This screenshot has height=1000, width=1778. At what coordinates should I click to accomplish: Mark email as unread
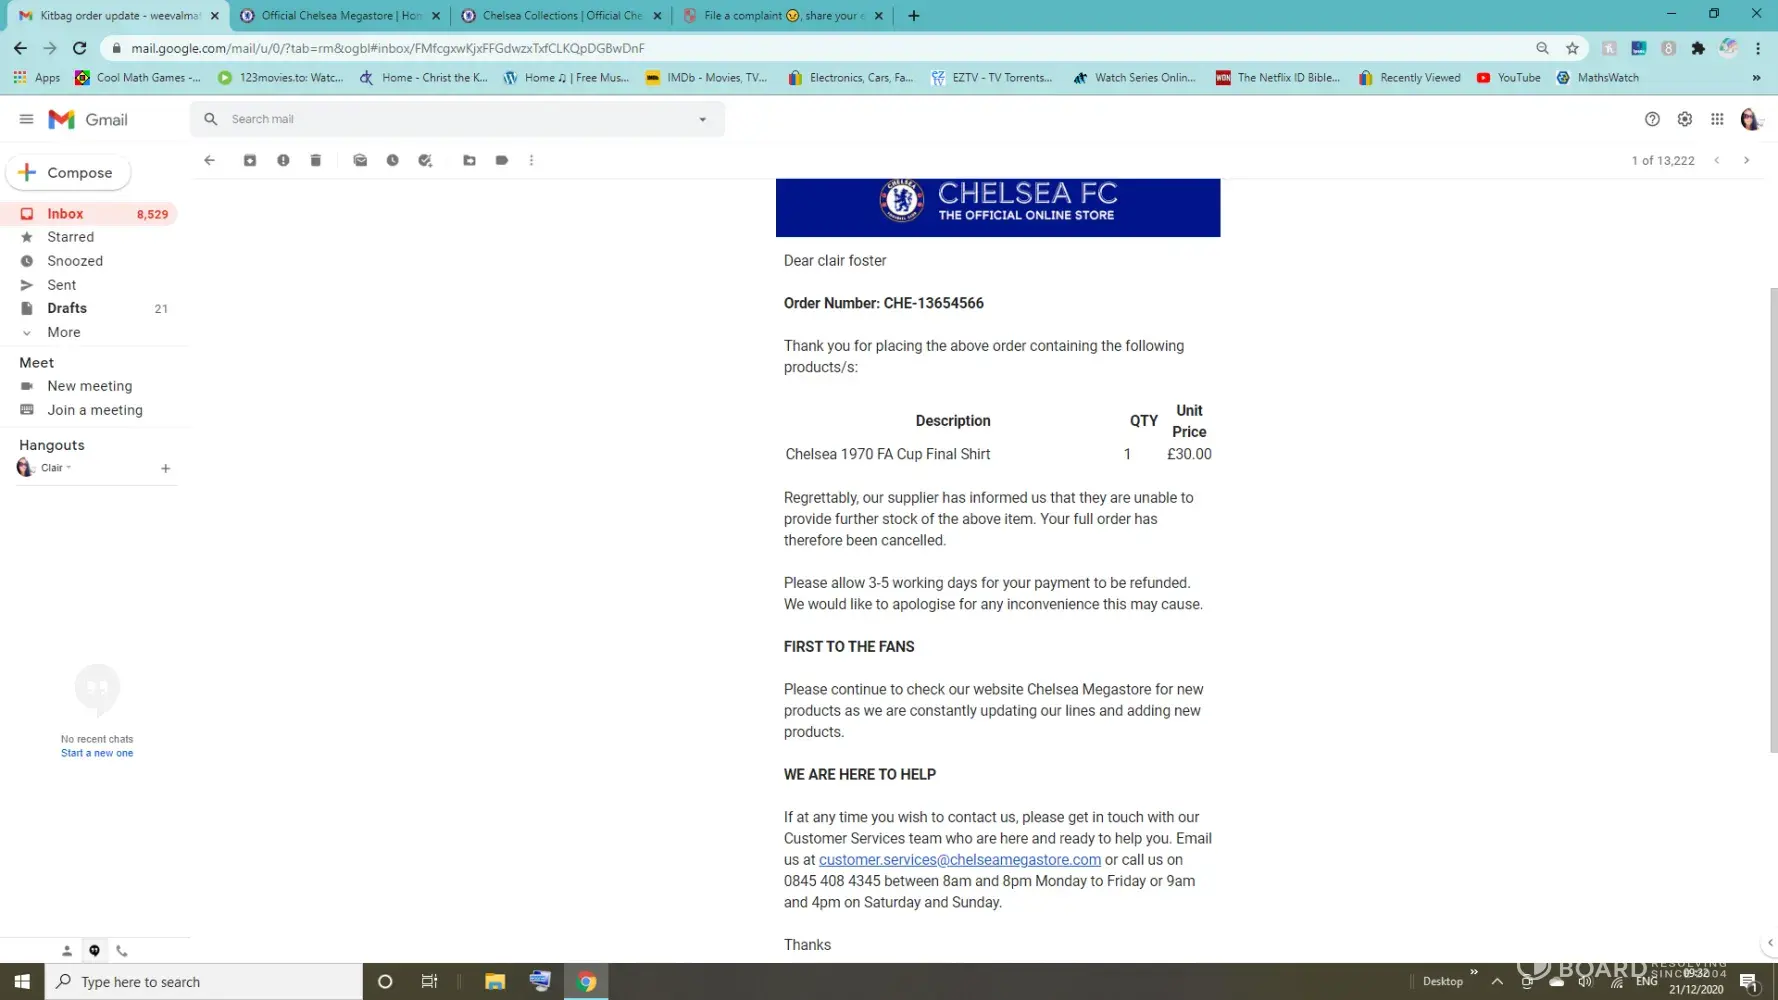coord(360,160)
